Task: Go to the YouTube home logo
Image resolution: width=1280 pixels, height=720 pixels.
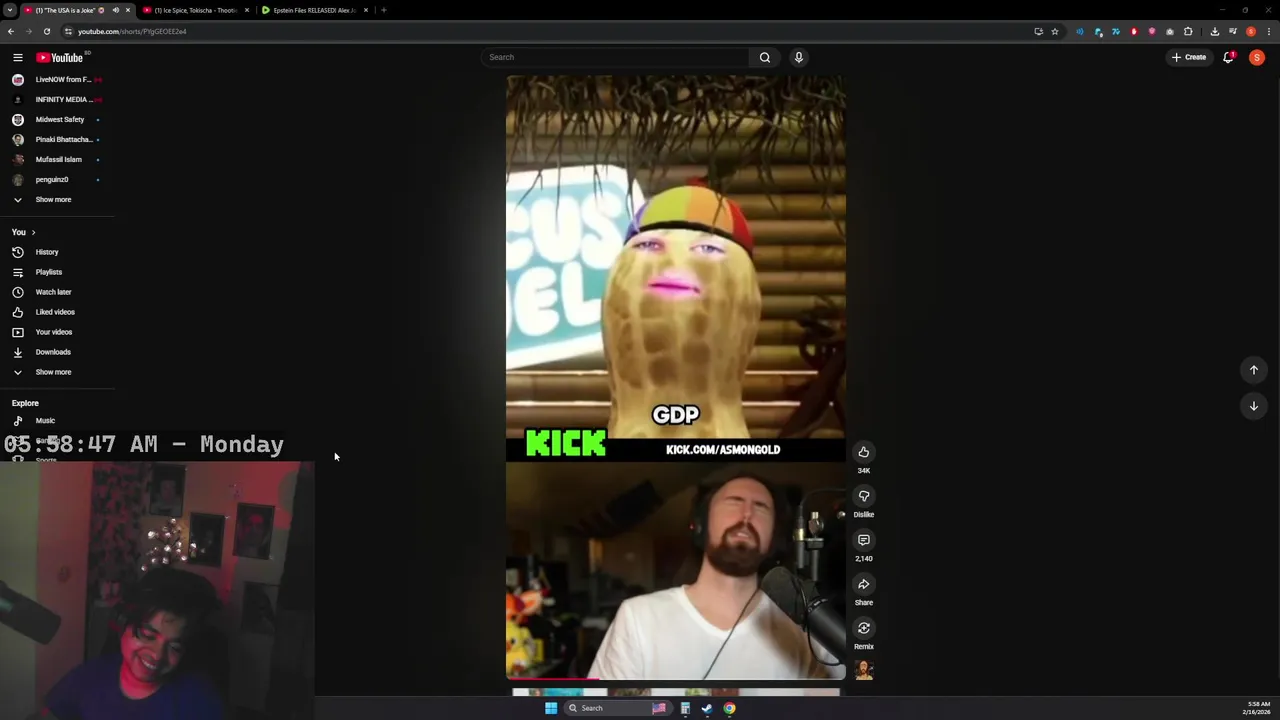Action: [60, 57]
